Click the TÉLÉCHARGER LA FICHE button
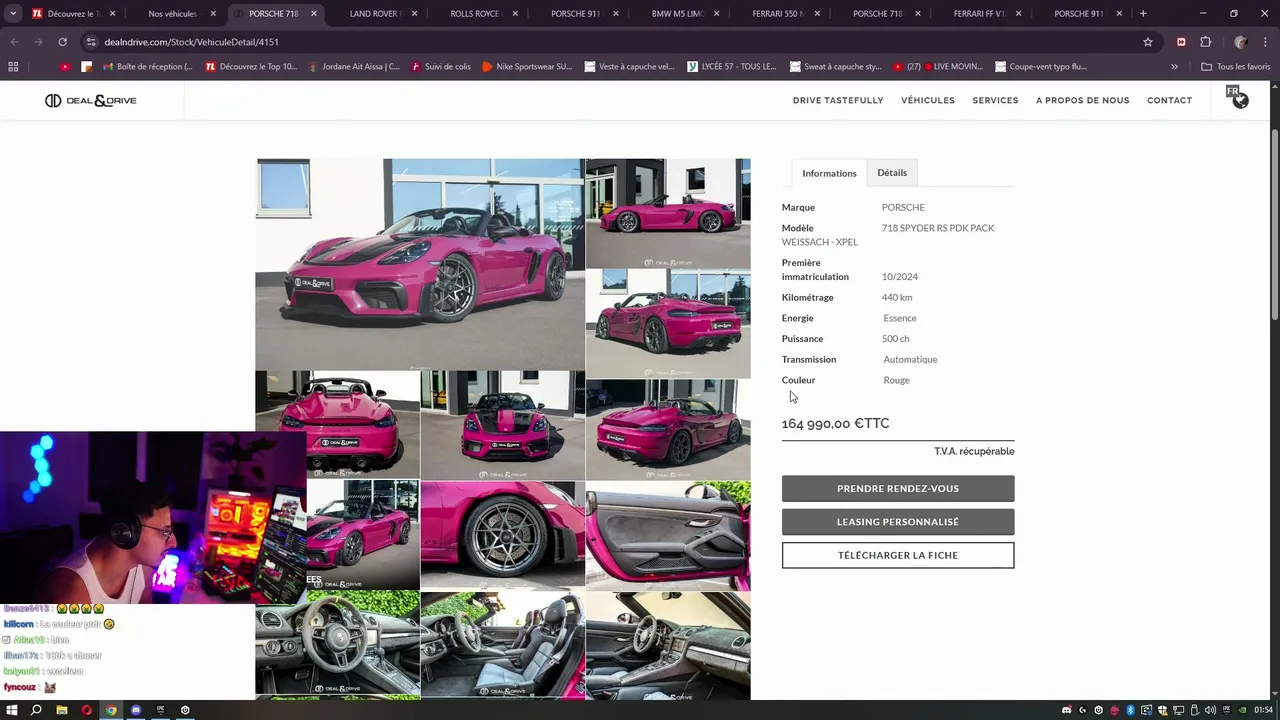1280x720 pixels. (x=898, y=555)
